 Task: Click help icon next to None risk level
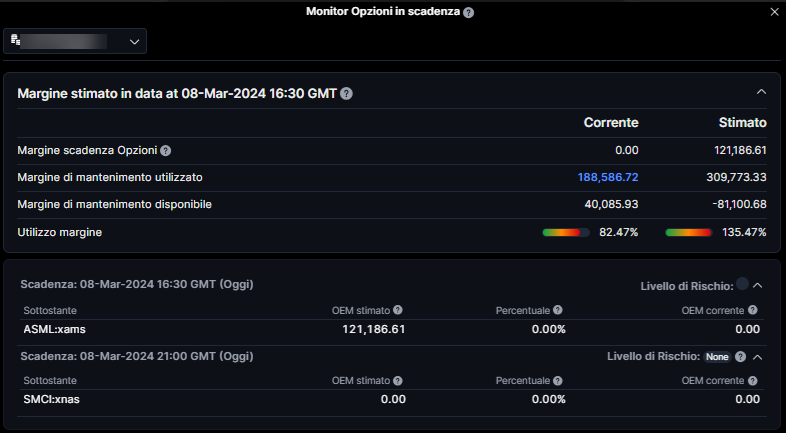[740, 356]
